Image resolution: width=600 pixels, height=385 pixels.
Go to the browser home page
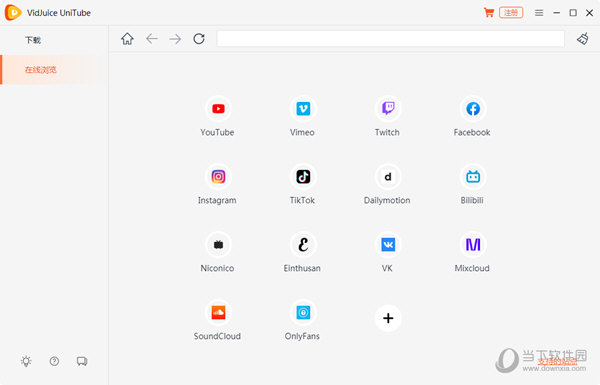[x=127, y=39]
